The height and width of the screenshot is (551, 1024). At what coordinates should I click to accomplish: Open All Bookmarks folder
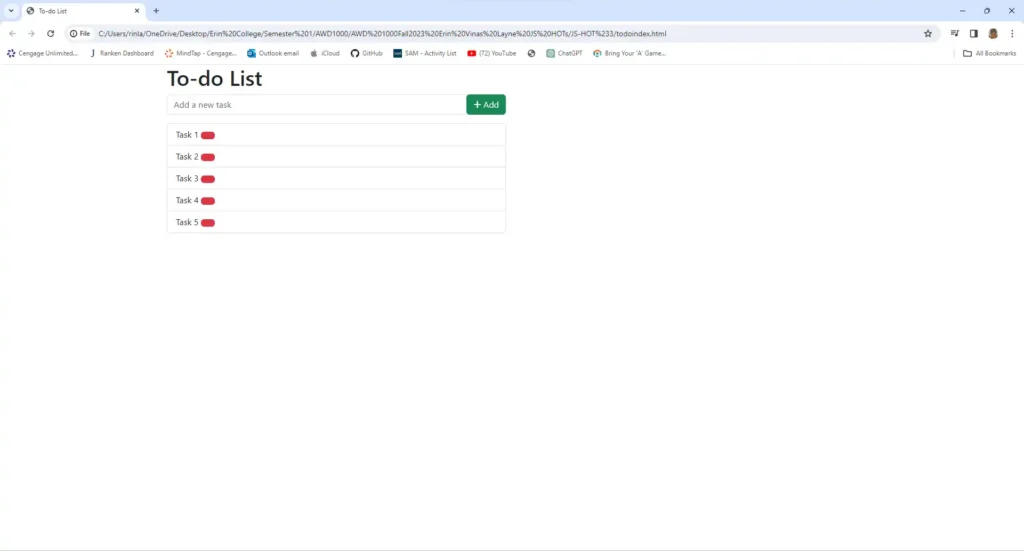coord(989,54)
